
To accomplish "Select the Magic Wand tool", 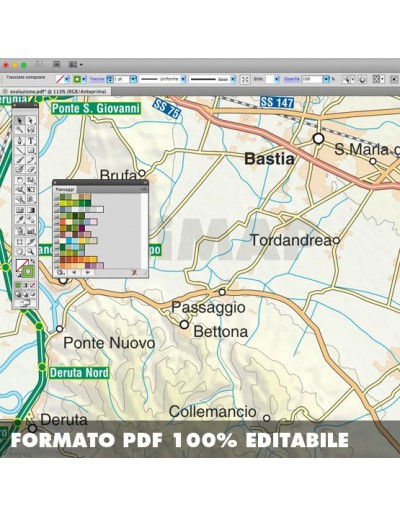I will pos(20,130).
